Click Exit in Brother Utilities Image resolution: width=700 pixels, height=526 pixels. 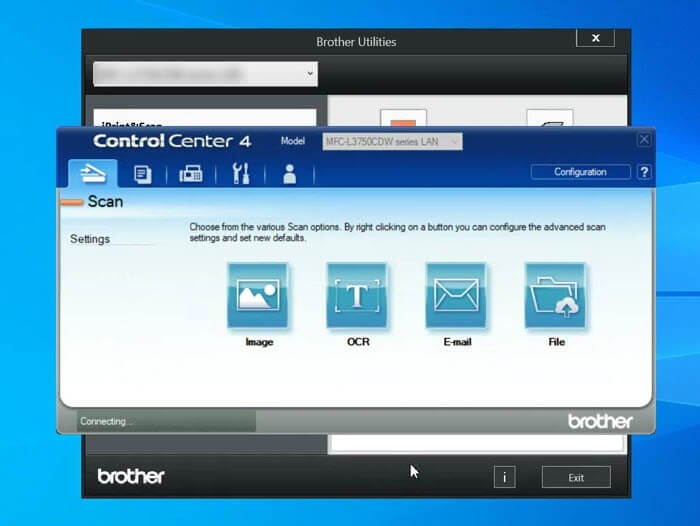coord(576,477)
